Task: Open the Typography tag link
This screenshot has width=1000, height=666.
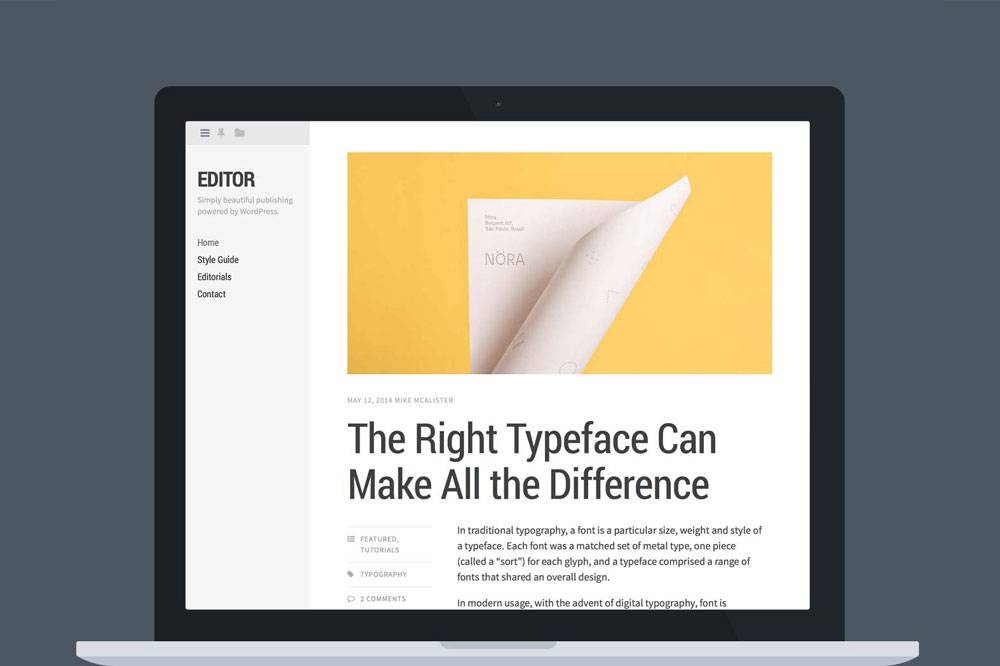Action: (x=383, y=575)
